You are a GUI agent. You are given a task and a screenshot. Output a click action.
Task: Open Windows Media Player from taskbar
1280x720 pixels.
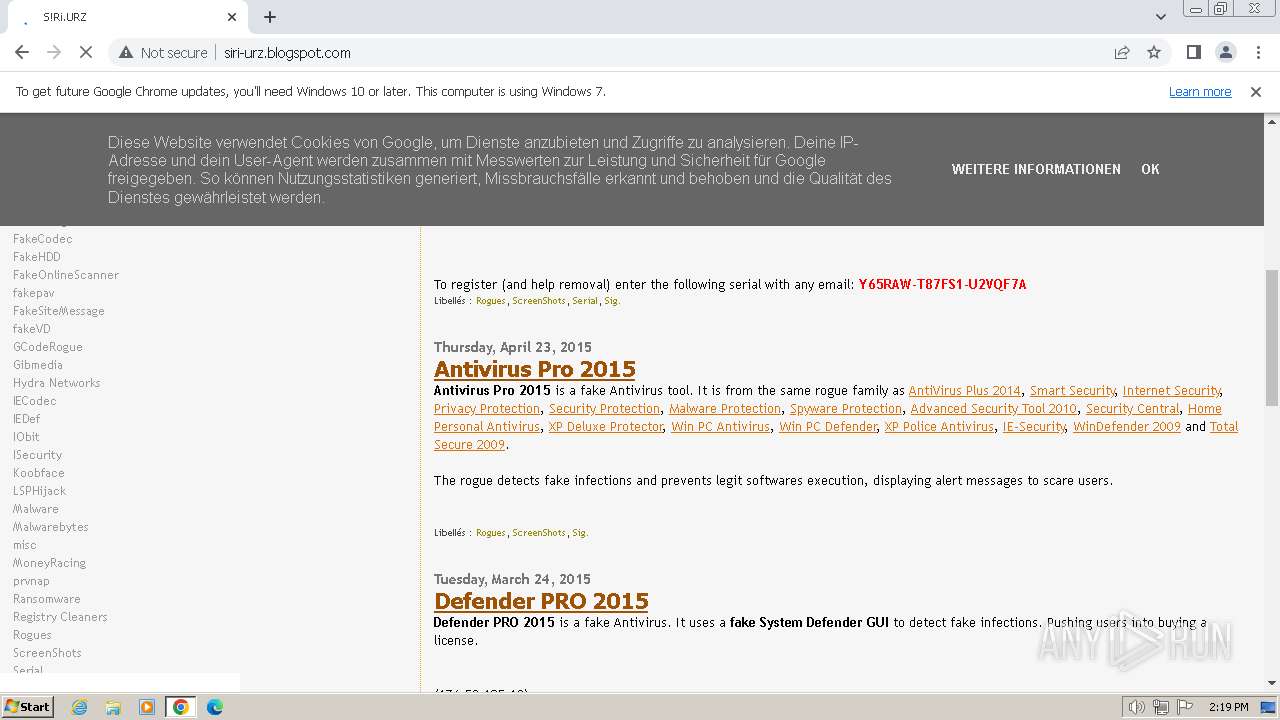147,707
